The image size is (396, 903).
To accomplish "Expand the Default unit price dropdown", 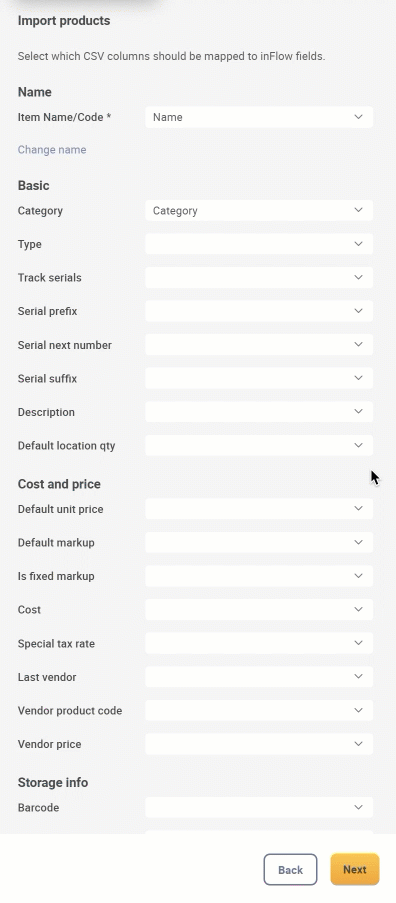I will pyautogui.click(x=259, y=509).
